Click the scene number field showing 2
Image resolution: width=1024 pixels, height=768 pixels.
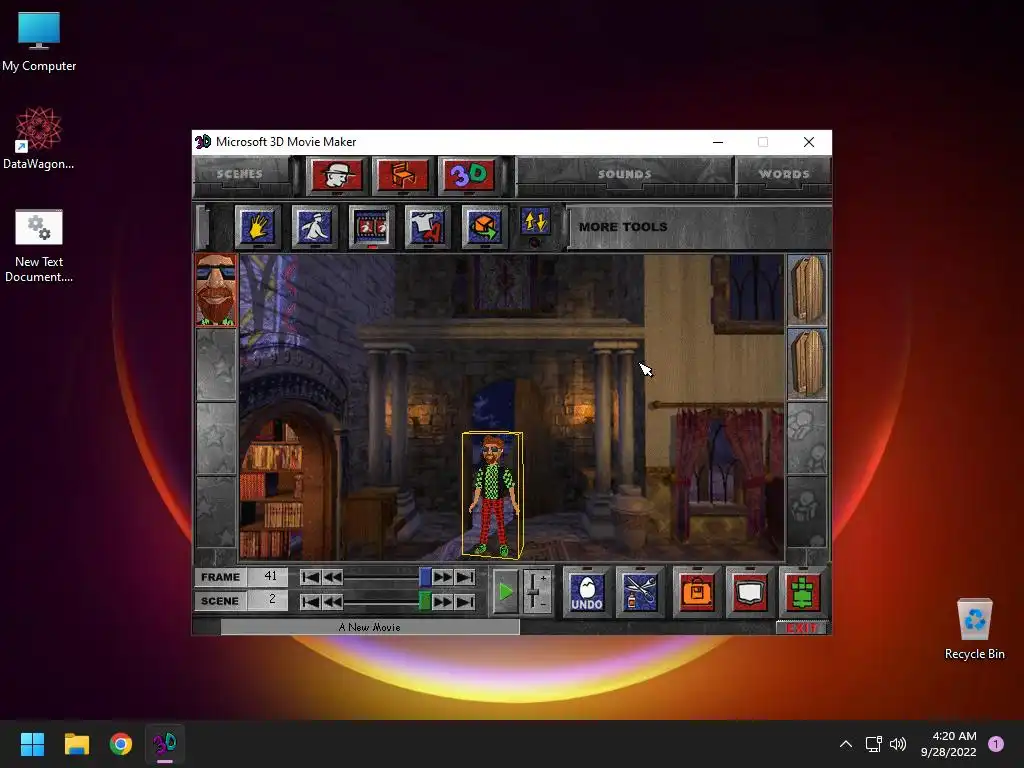268,600
